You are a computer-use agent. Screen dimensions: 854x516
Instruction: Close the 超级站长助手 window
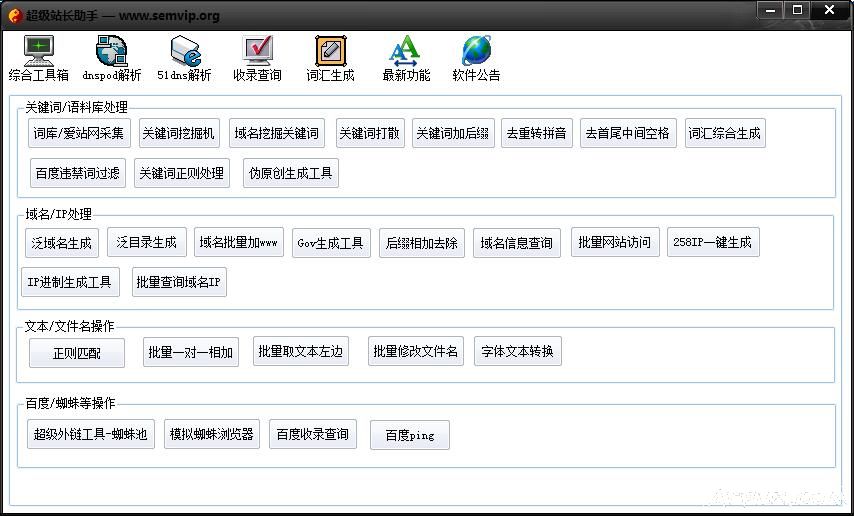(x=830, y=10)
